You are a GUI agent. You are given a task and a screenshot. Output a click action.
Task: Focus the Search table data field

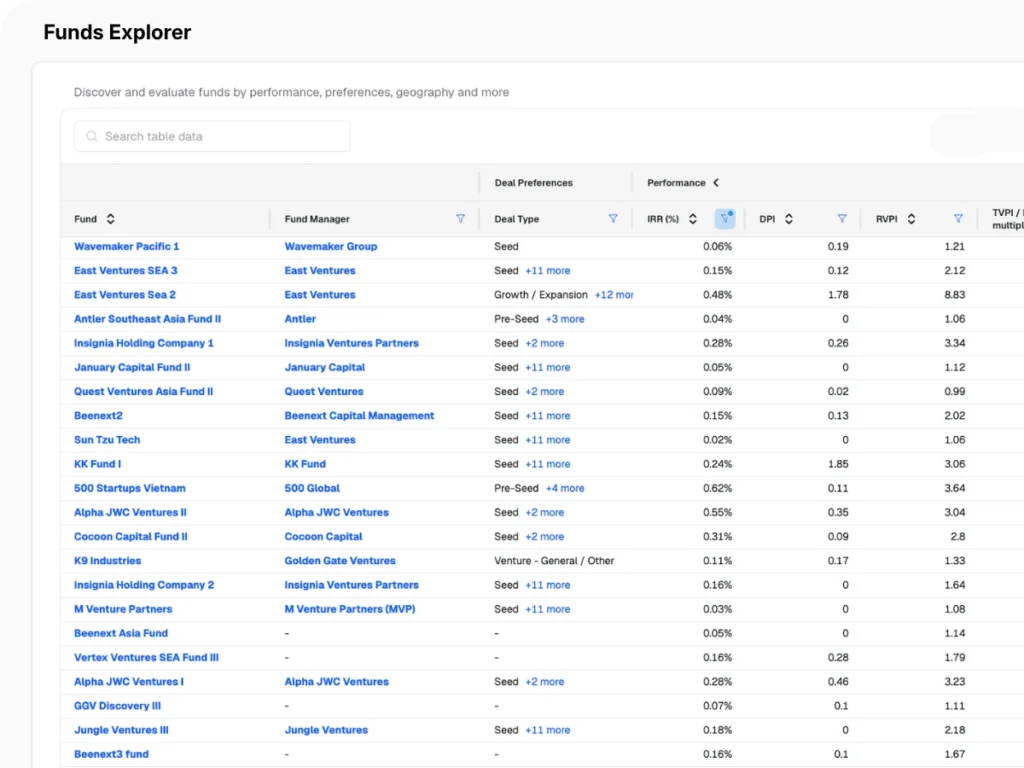pyautogui.click(x=212, y=136)
